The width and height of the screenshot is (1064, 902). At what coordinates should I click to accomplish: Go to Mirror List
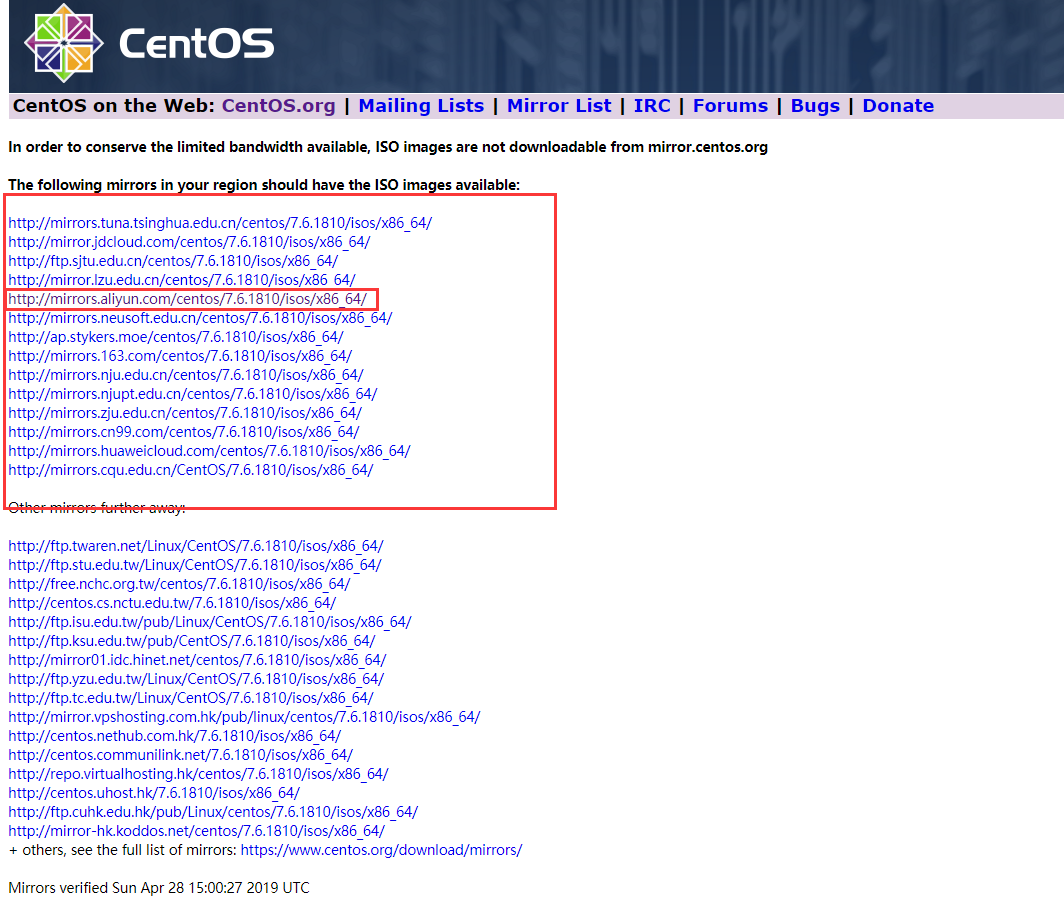pos(559,106)
